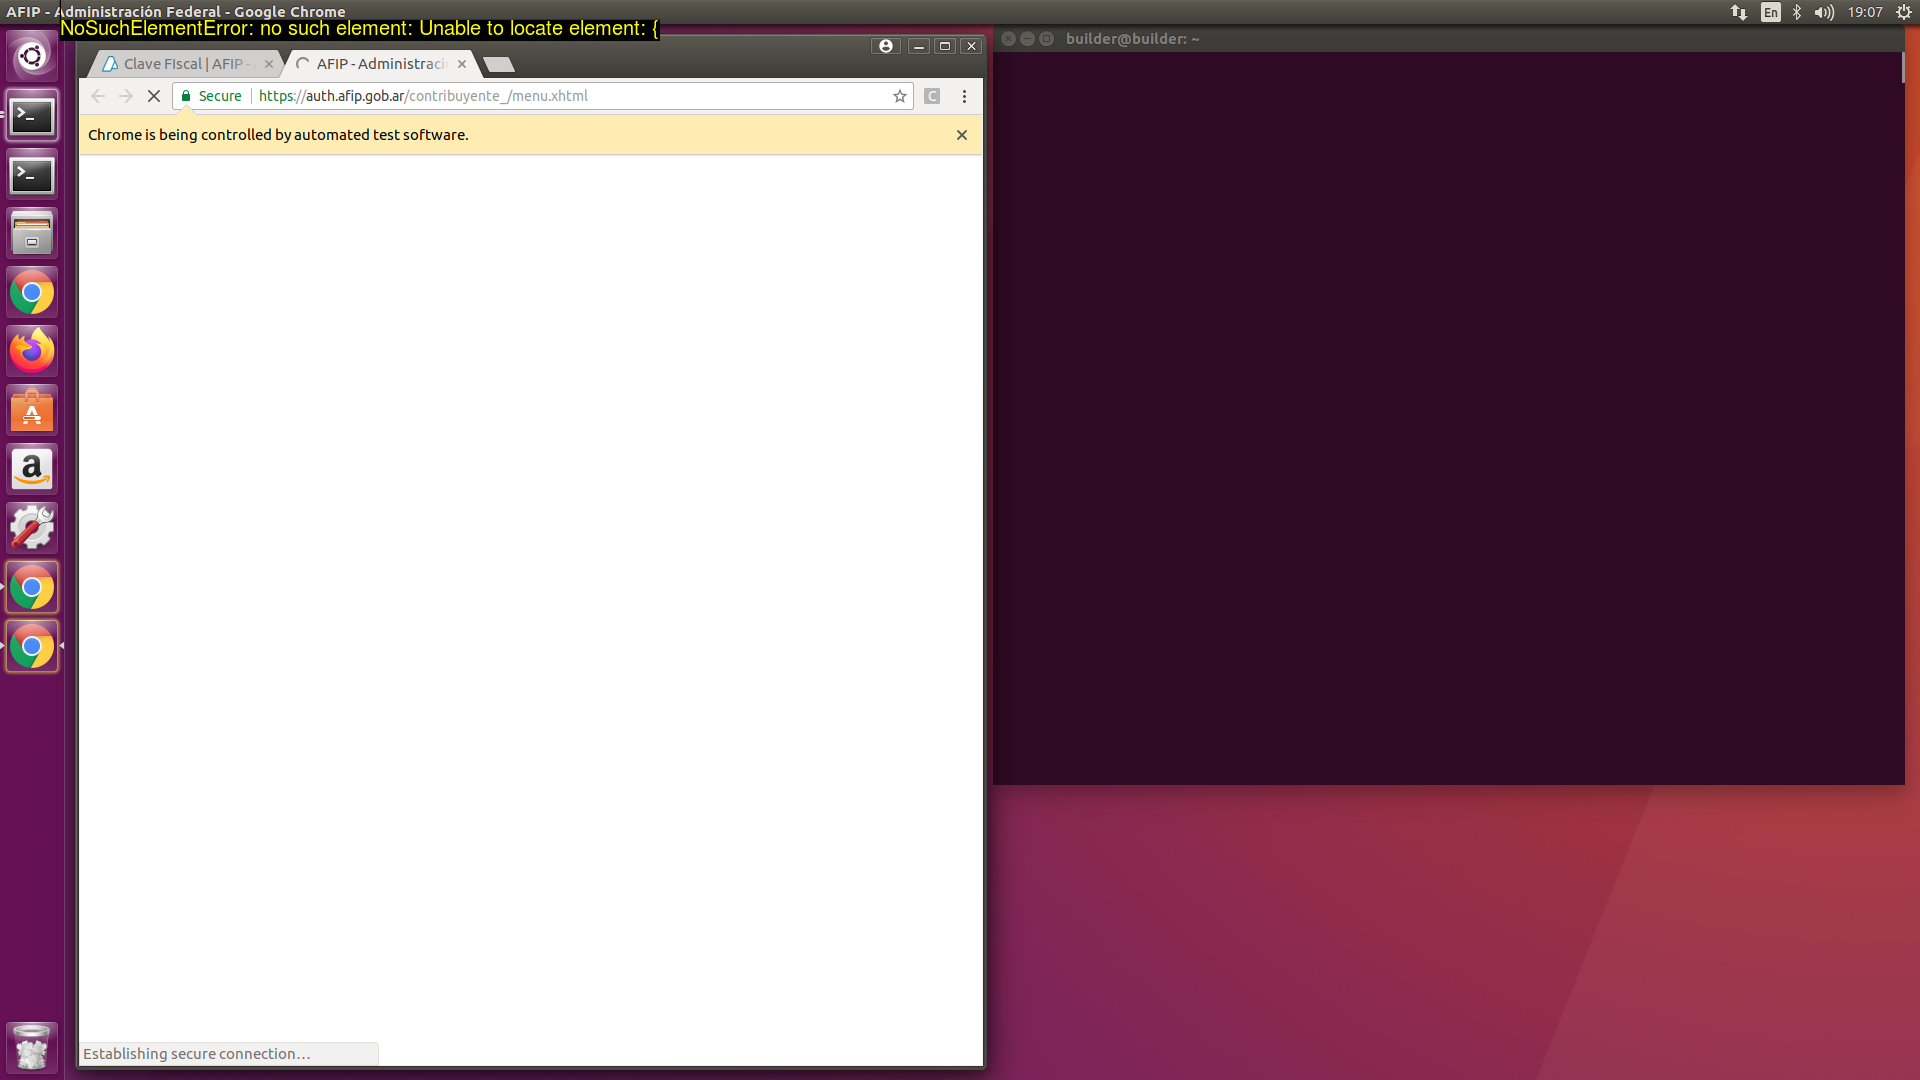Image resolution: width=1920 pixels, height=1080 pixels.
Task: Open the Trash in the dock
Action: pyautogui.click(x=32, y=1047)
